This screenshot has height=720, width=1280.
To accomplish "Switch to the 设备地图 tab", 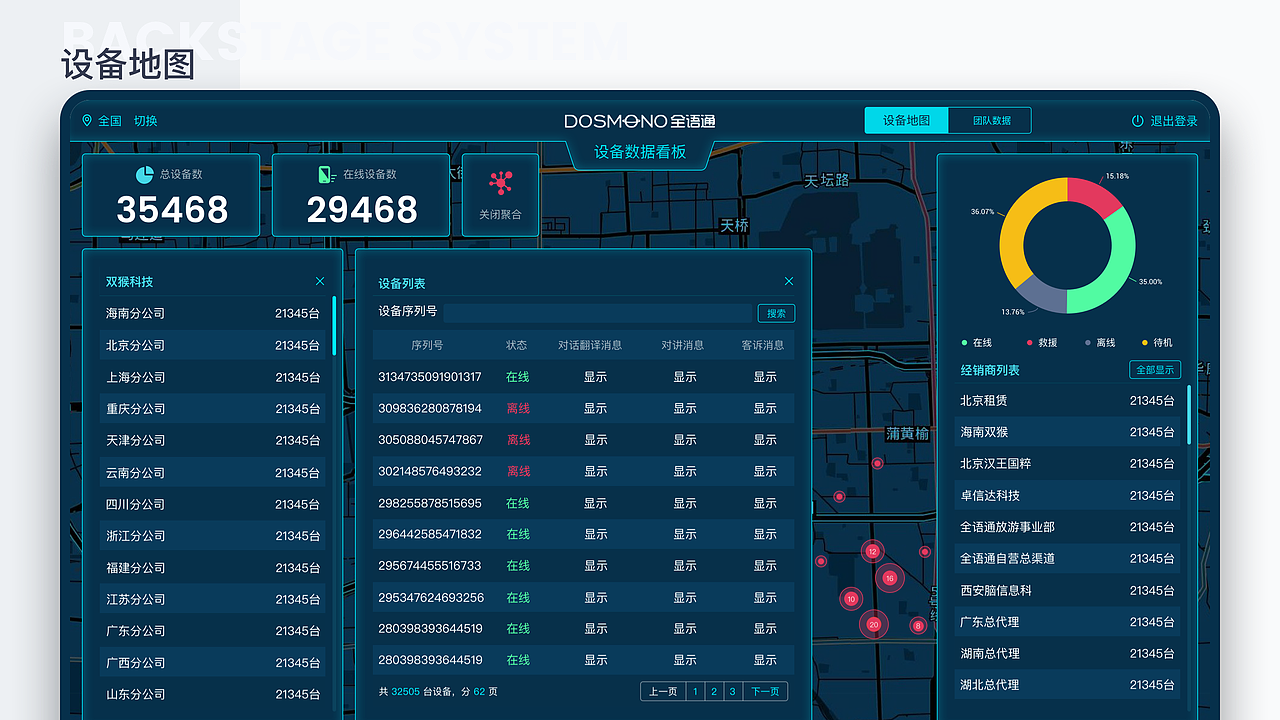I will click(906, 121).
